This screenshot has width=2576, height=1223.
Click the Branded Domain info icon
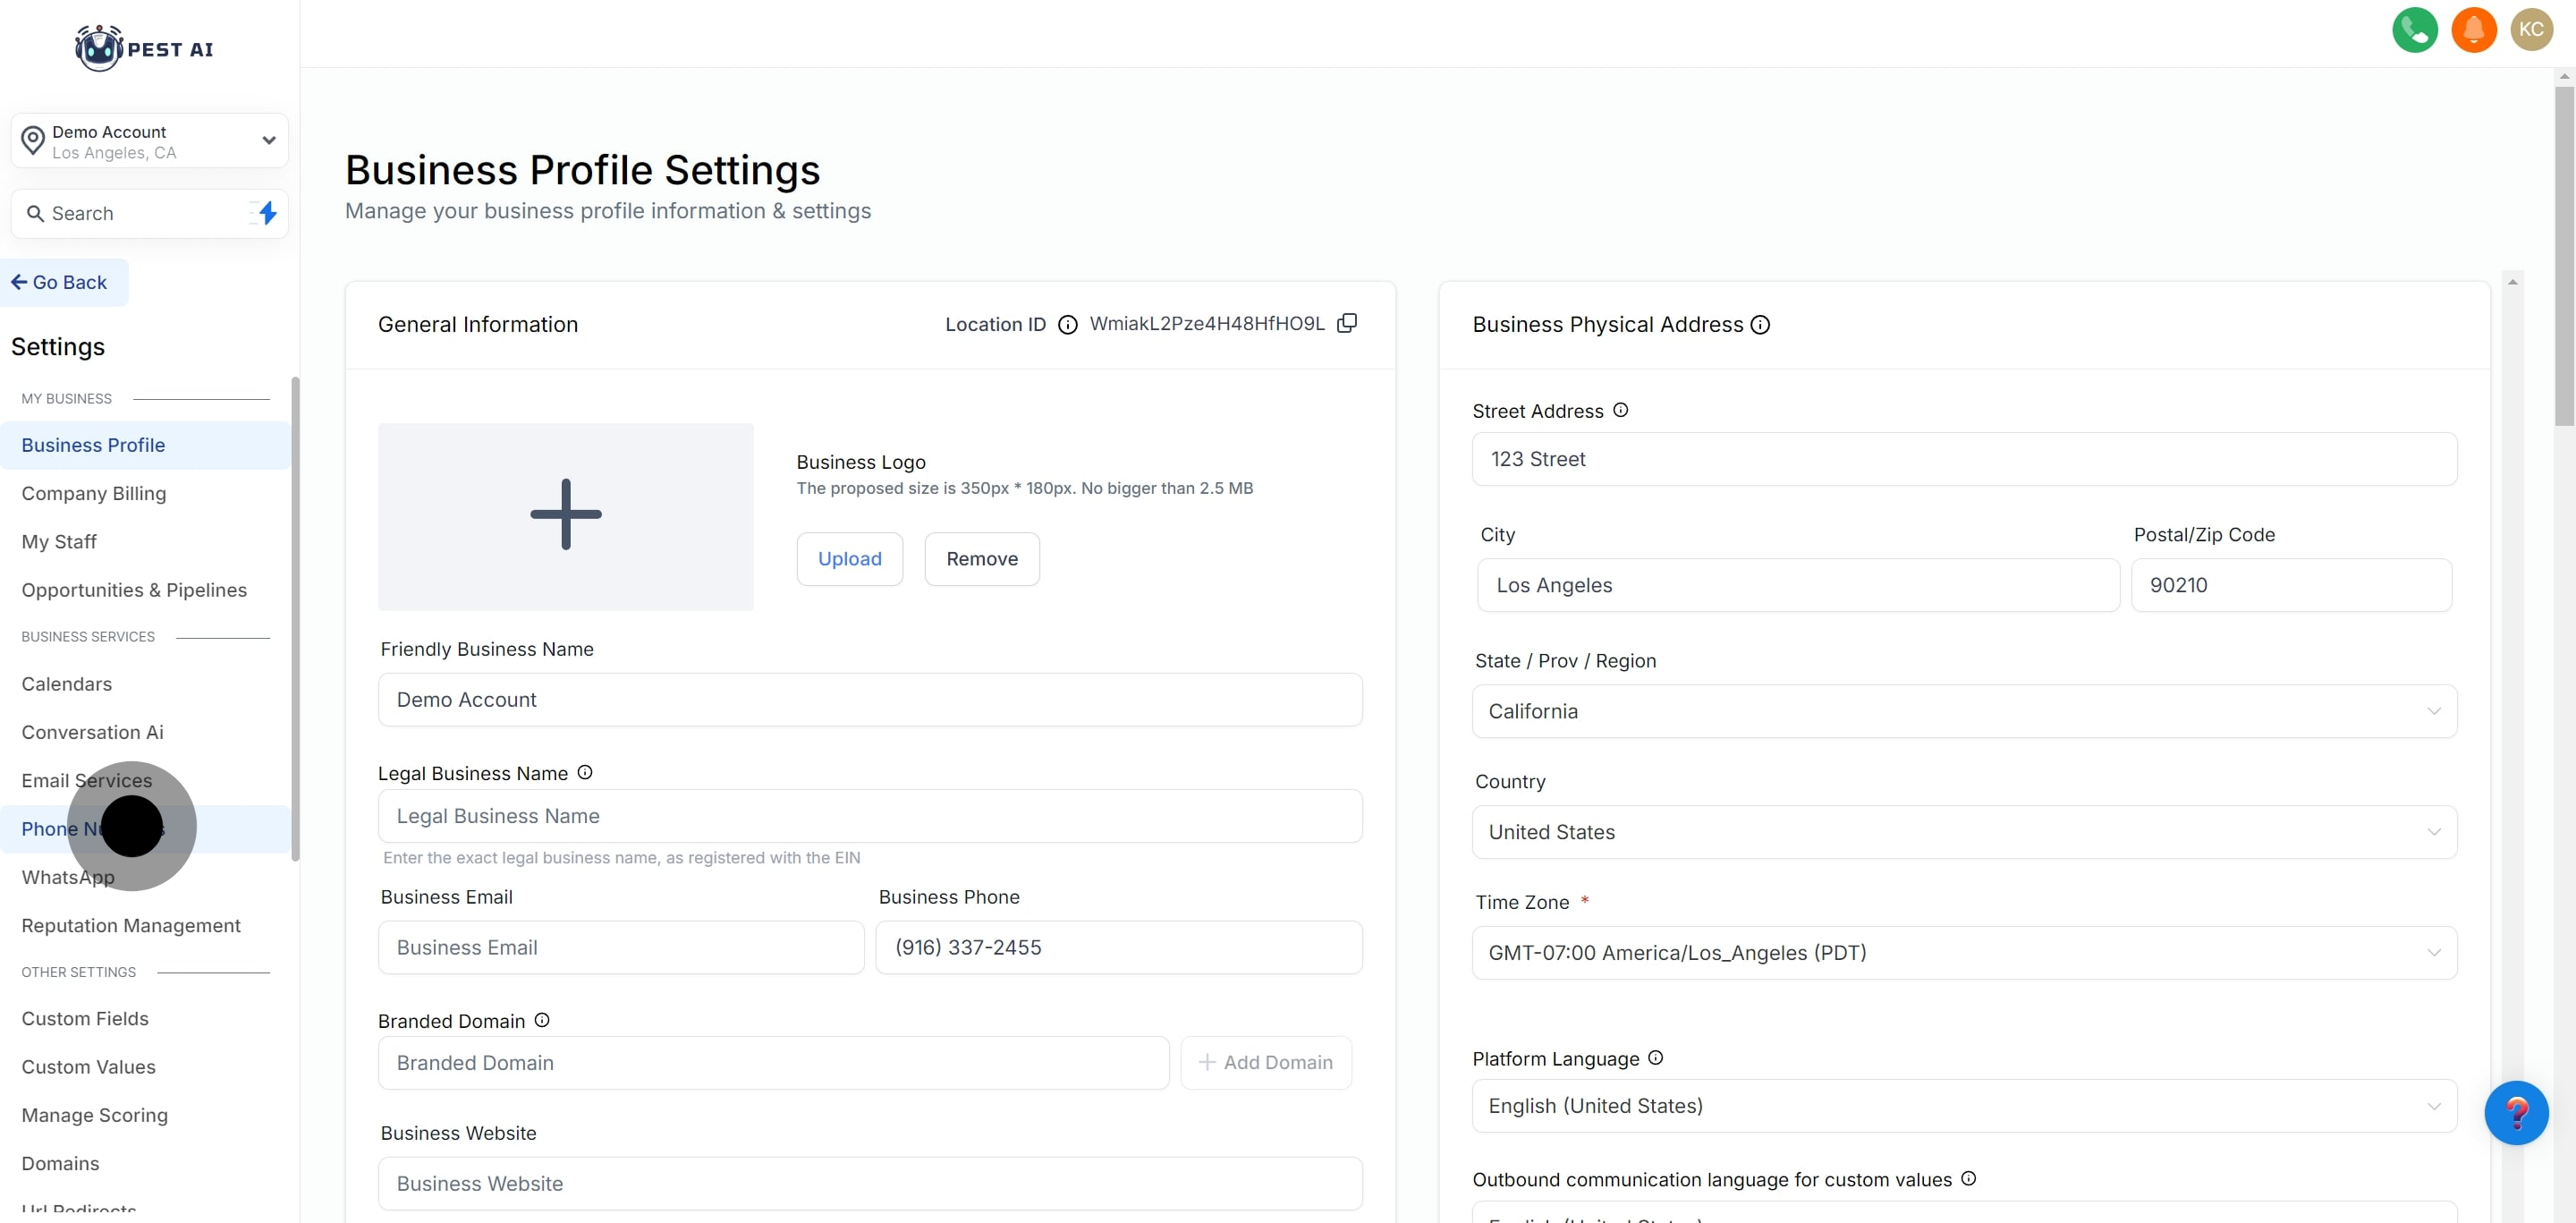542,1020
